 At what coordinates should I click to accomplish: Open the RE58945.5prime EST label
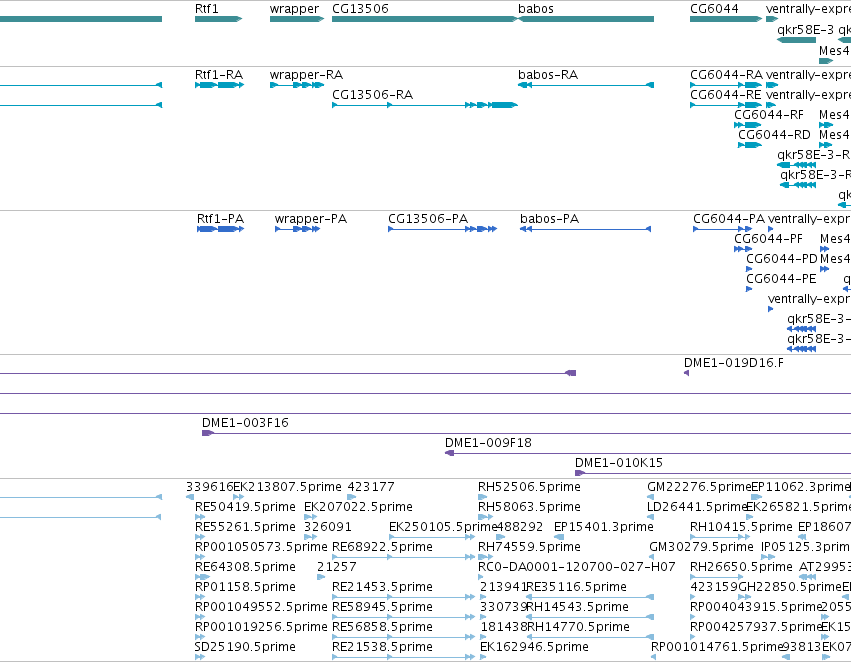[x=383, y=607]
